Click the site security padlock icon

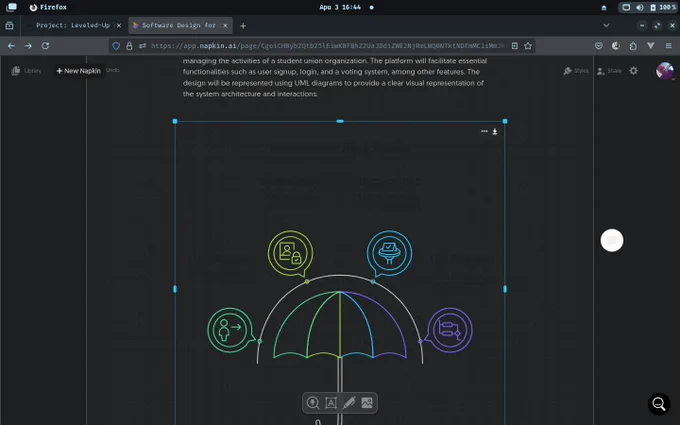[129, 46]
